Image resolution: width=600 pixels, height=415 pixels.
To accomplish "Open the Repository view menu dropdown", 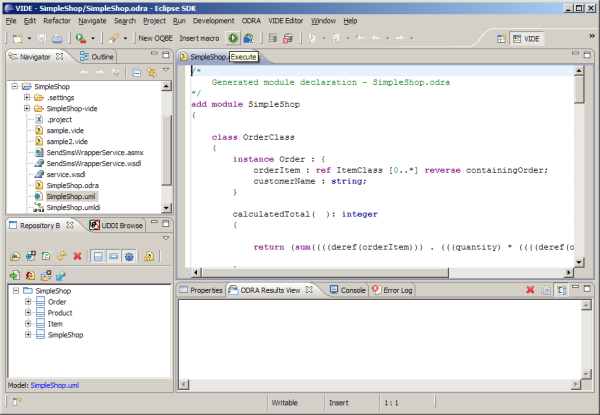I will pos(166,238).
